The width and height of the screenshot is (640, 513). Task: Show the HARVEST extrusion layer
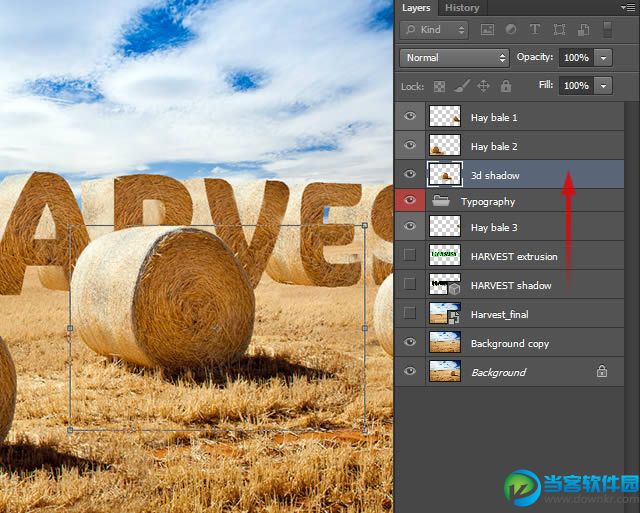410,255
